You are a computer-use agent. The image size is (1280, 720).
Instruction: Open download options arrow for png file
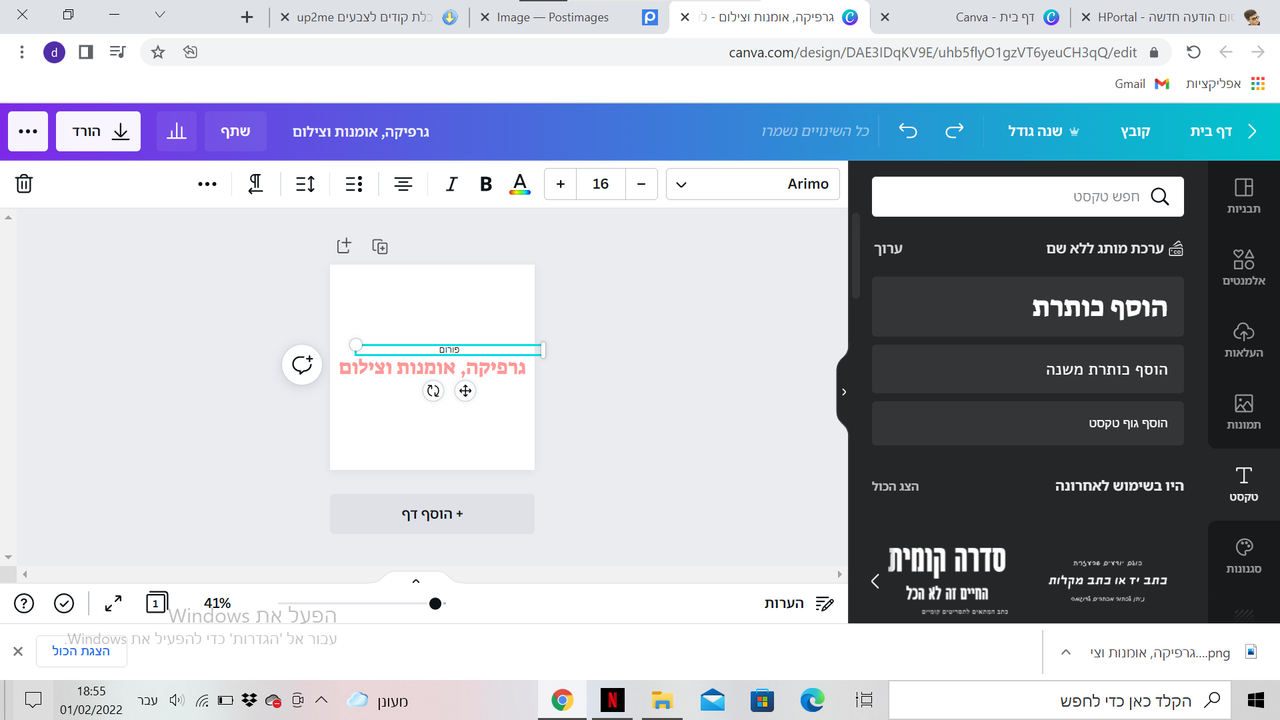coord(1064,652)
